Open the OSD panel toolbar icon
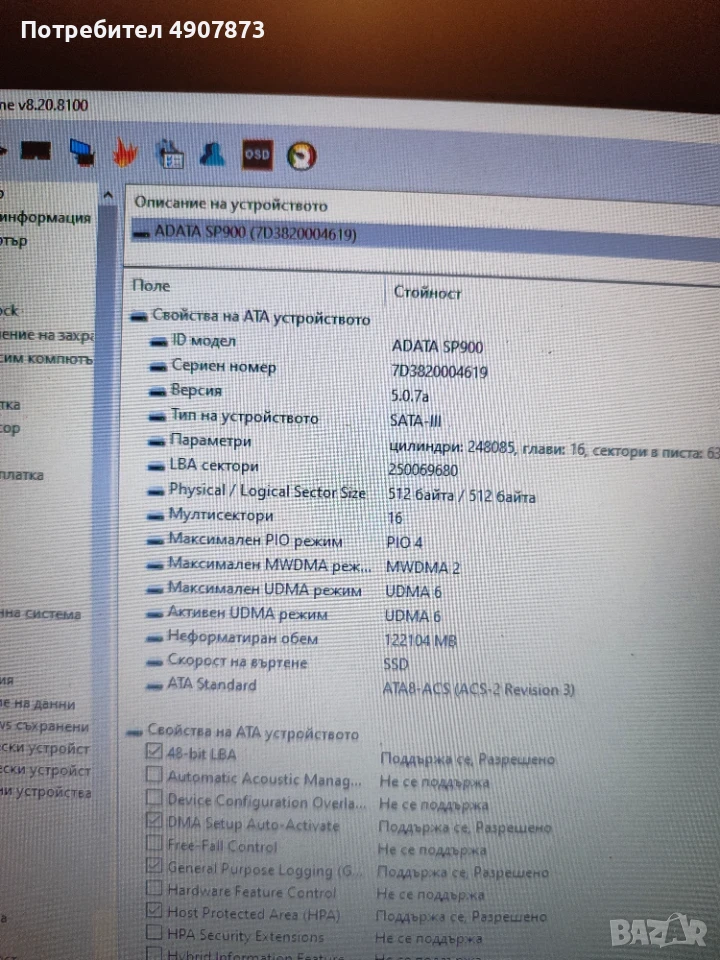The width and height of the screenshot is (720, 960). [x=257, y=155]
